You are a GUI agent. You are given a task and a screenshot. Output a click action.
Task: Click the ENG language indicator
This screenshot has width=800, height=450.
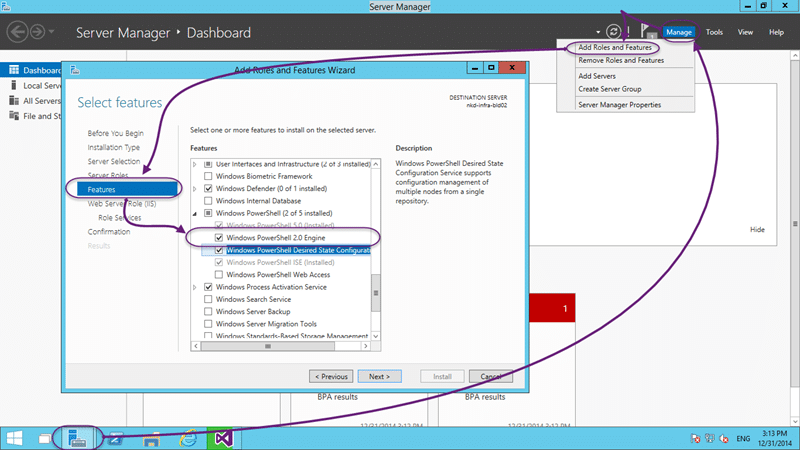coord(743,438)
